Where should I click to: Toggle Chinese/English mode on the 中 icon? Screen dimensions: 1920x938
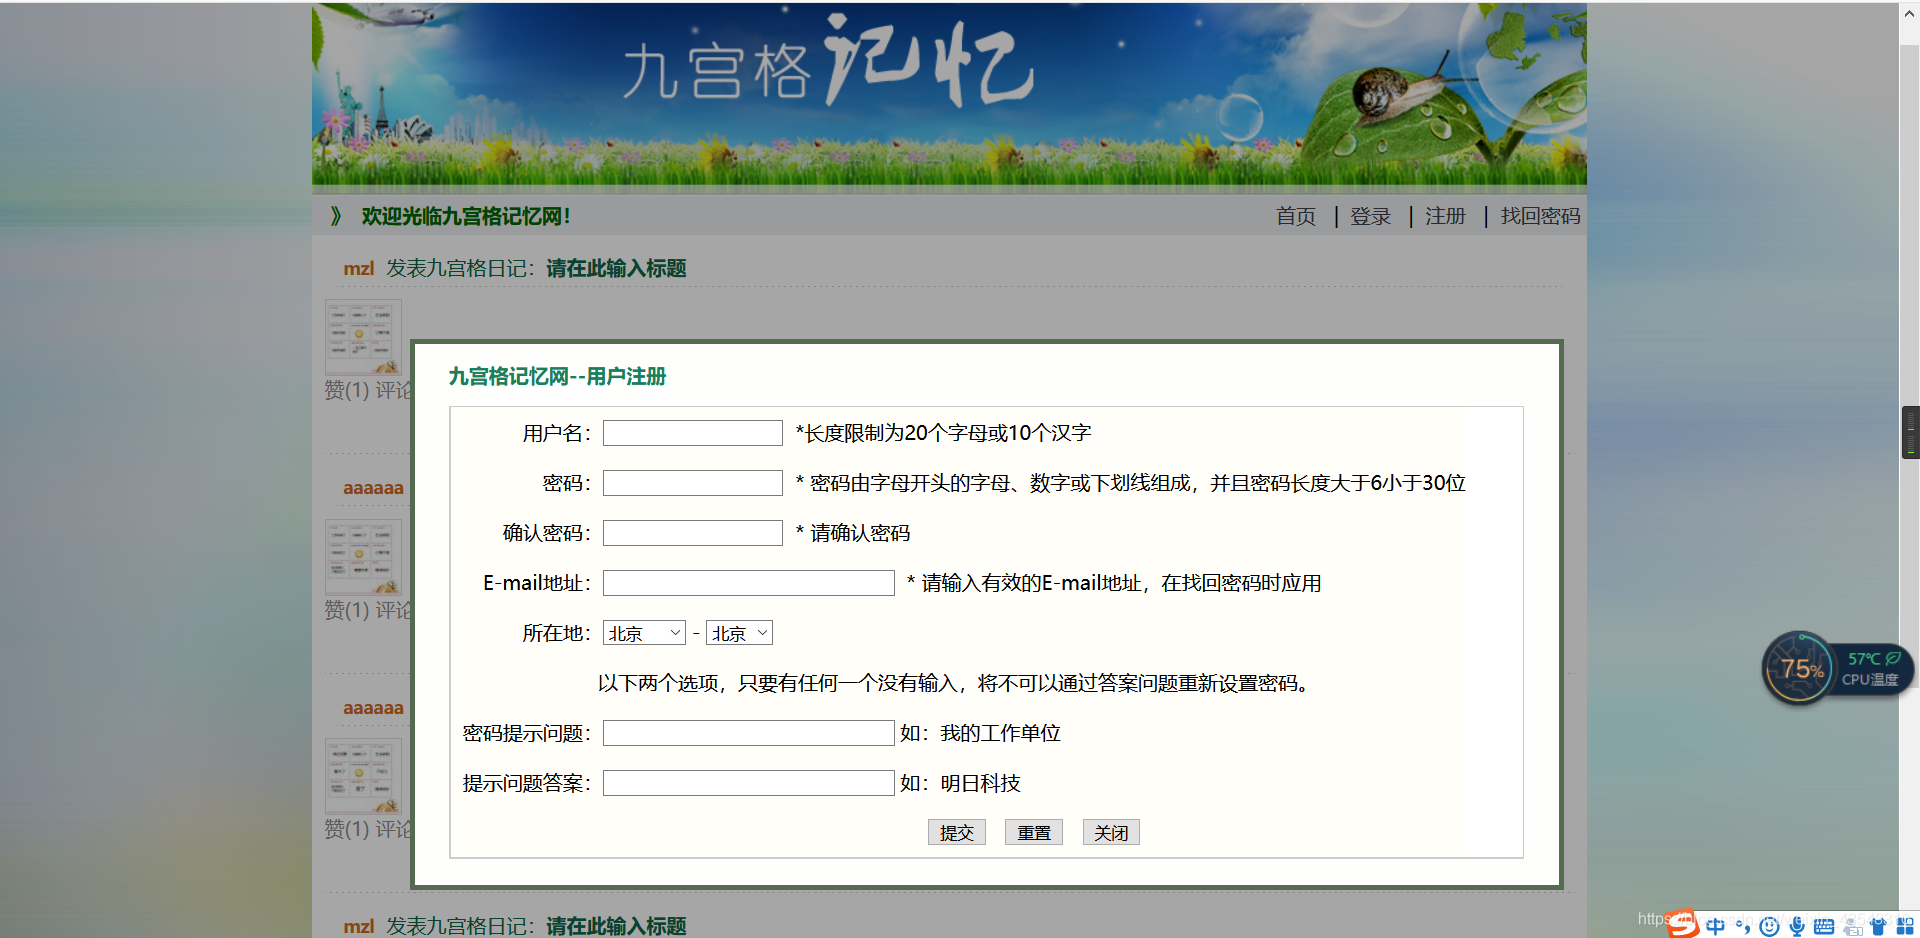[x=1716, y=926]
